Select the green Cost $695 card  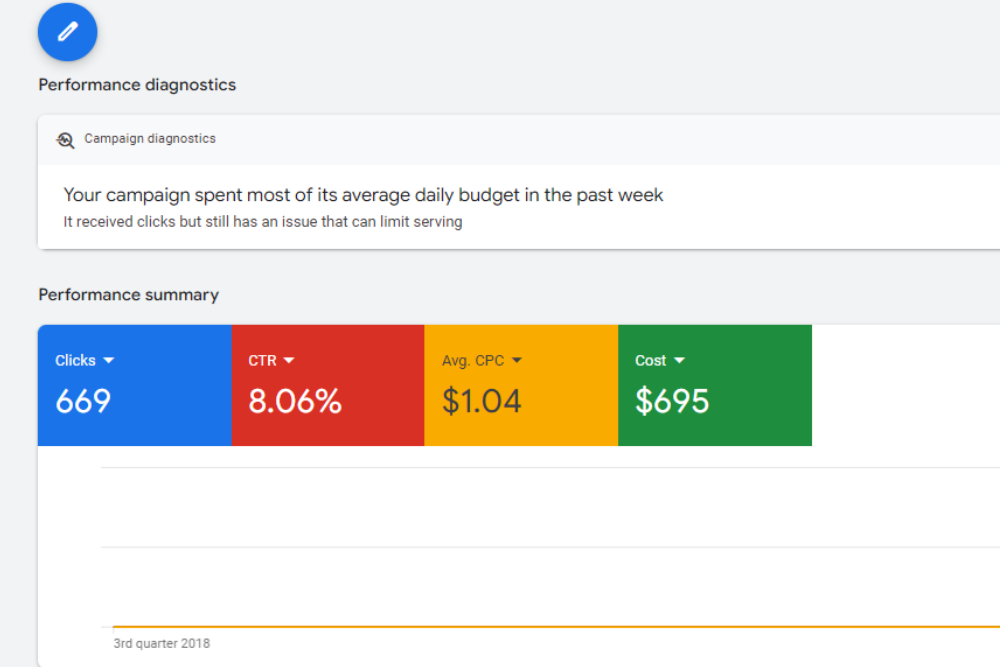coord(715,385)
